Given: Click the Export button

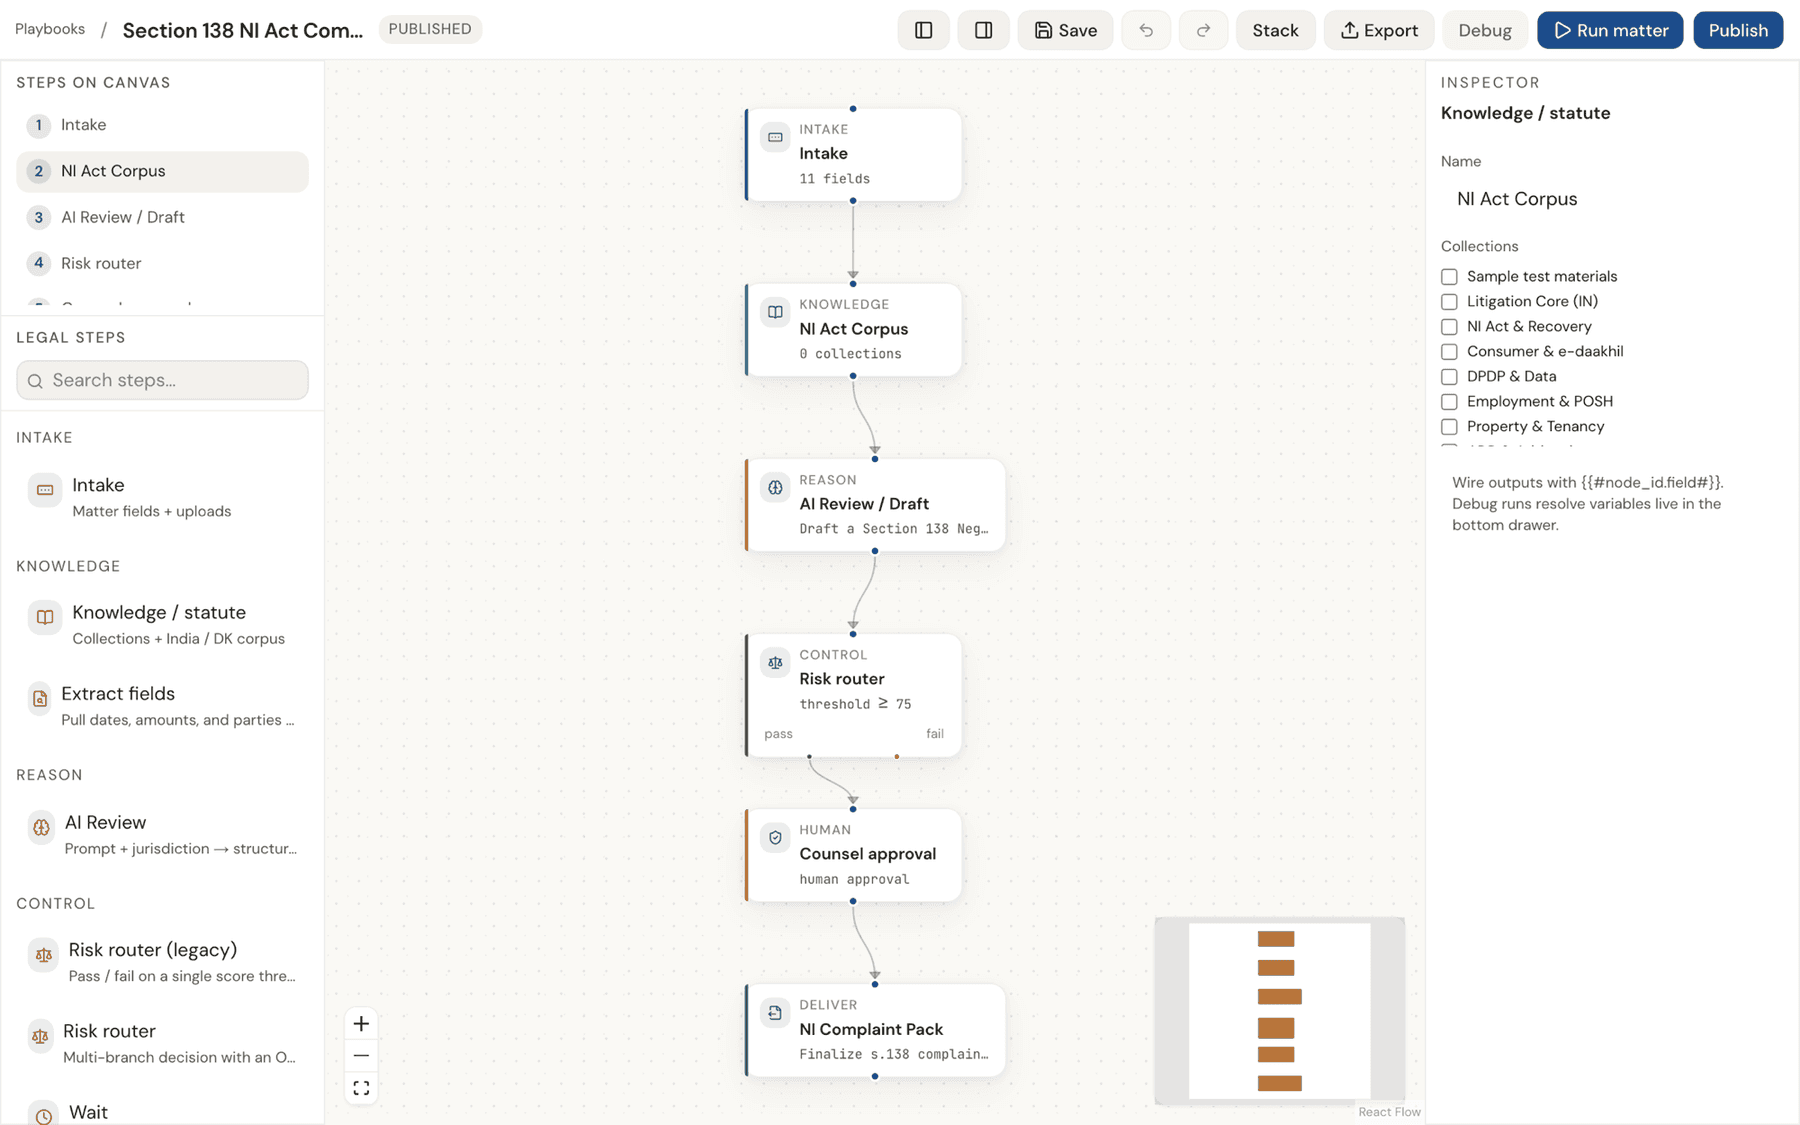Looking at the screenshot, I should 1379,30.
